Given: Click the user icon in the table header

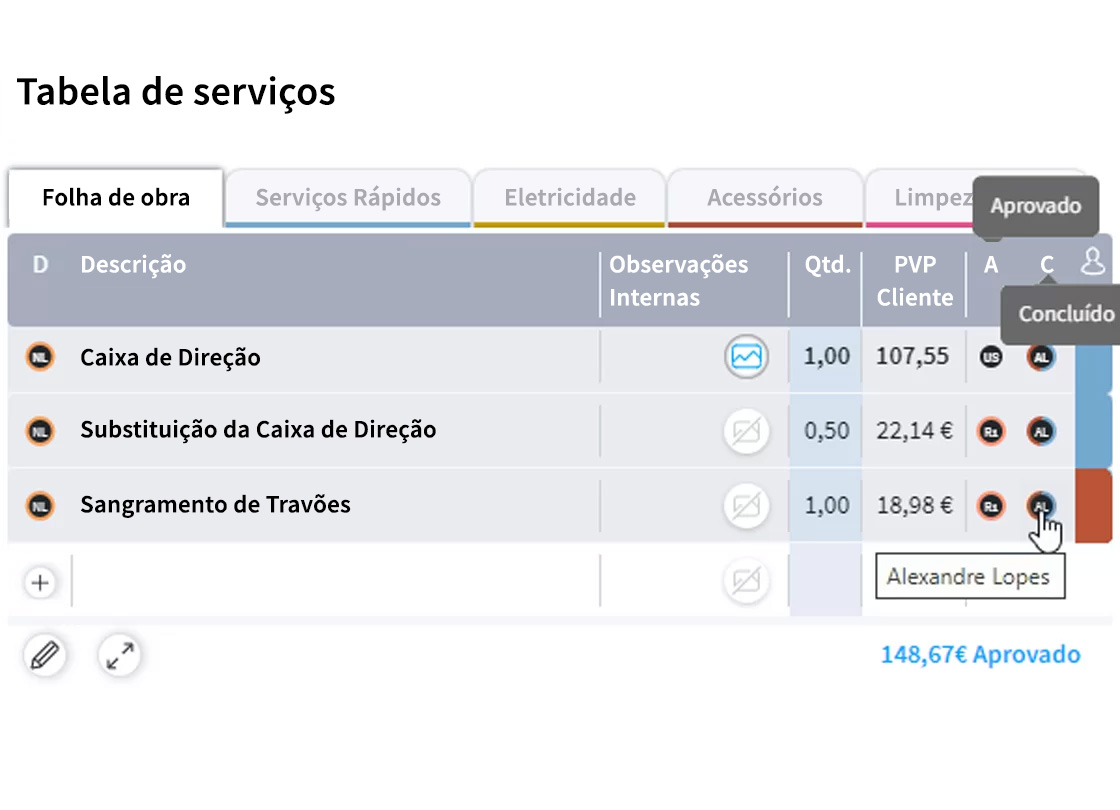Looking at the screenshot, I should point(1092,263).
